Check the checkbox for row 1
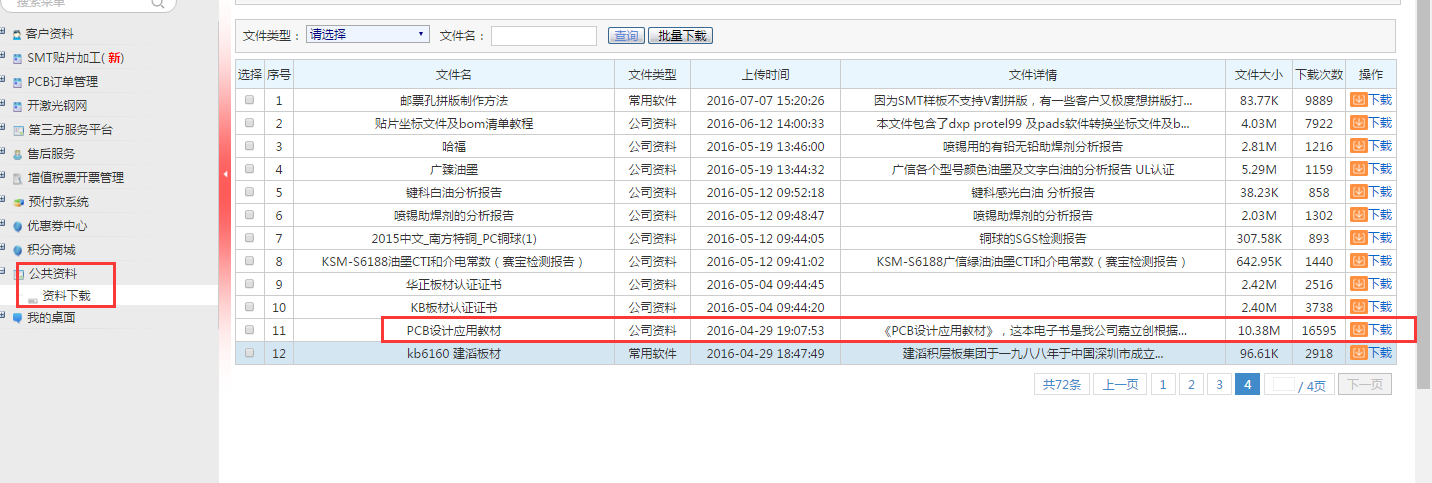The width and height of the screenshot is (1432, 483). pos(249,100)
